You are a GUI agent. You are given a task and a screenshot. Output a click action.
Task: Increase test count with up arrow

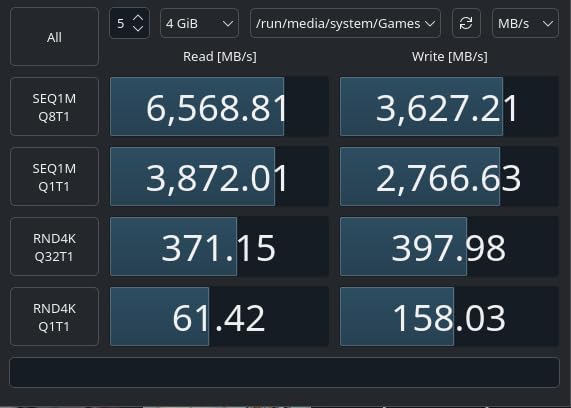click(138, 18)
